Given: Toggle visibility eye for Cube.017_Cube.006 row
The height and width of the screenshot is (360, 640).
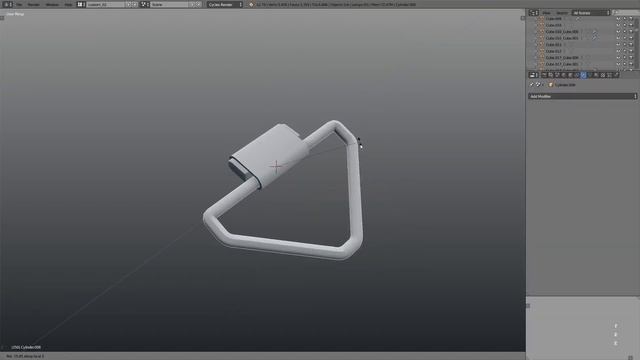Looking at the screenshot, I should tap(618, 58).
